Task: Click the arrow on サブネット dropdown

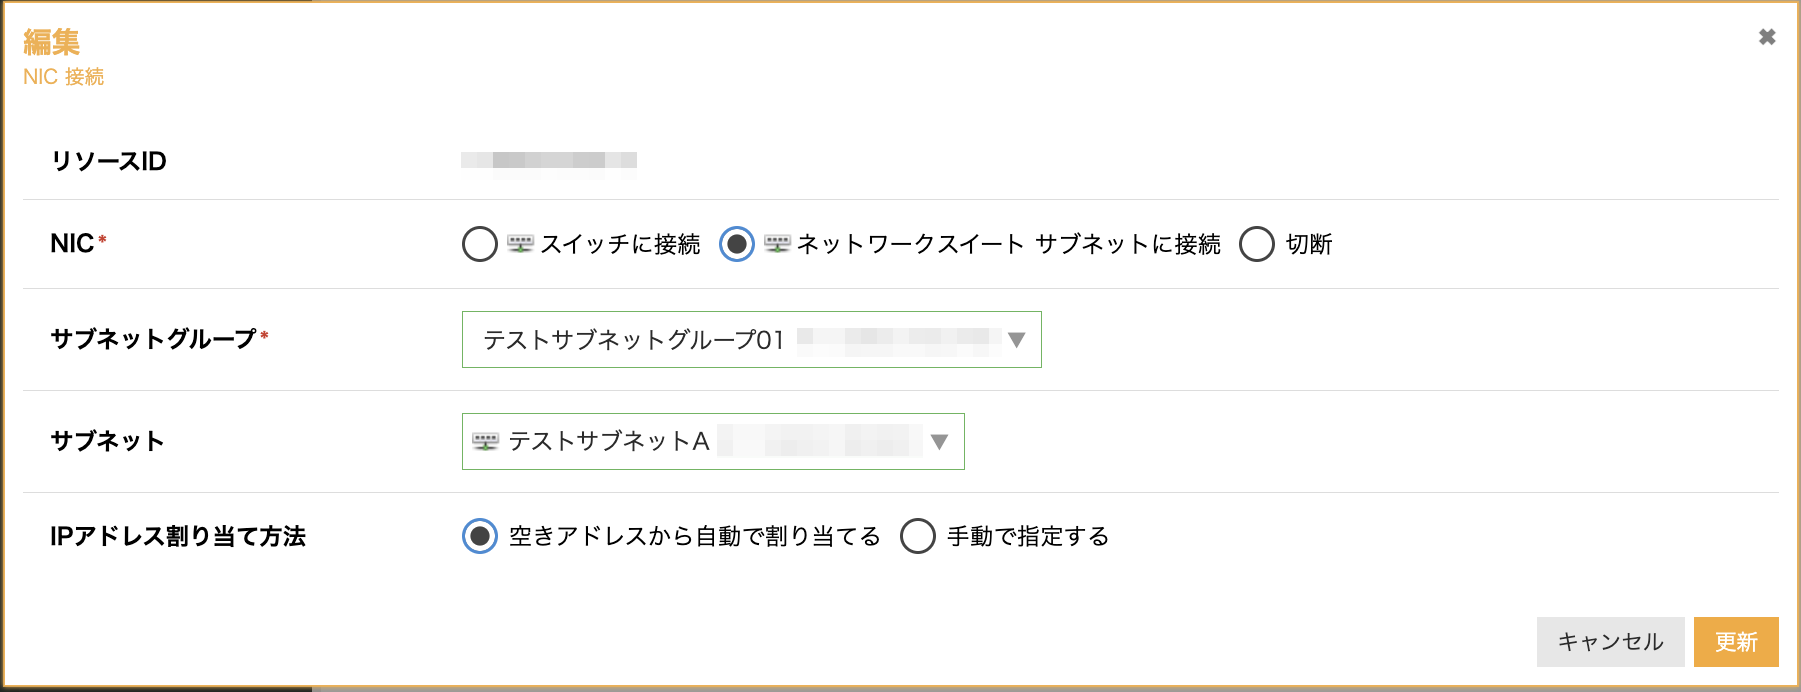Action: click(939, 442)
